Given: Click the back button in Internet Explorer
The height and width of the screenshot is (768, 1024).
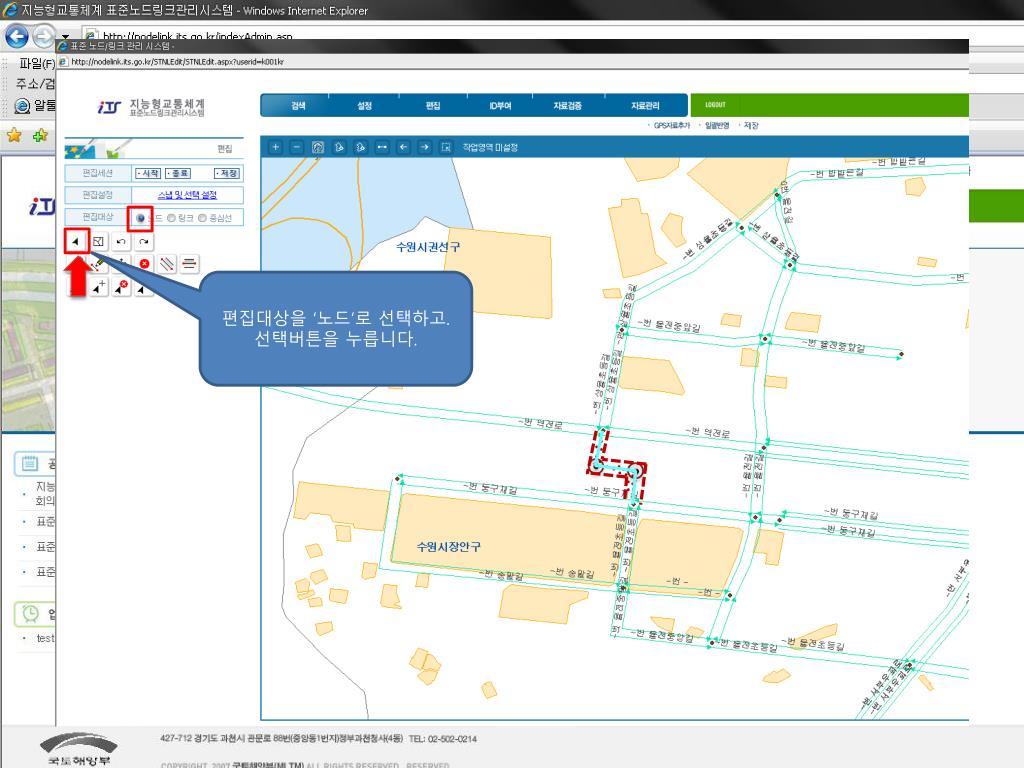Looking at the screenshot, I should pos(16,36).
